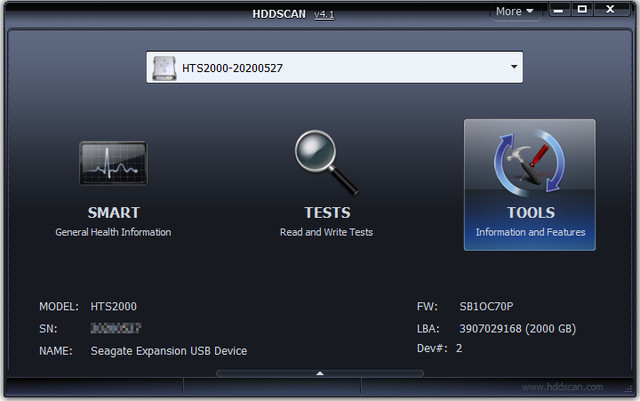Click SMART label text
Viewport: 640px width, 401px height.
(113, 213)
